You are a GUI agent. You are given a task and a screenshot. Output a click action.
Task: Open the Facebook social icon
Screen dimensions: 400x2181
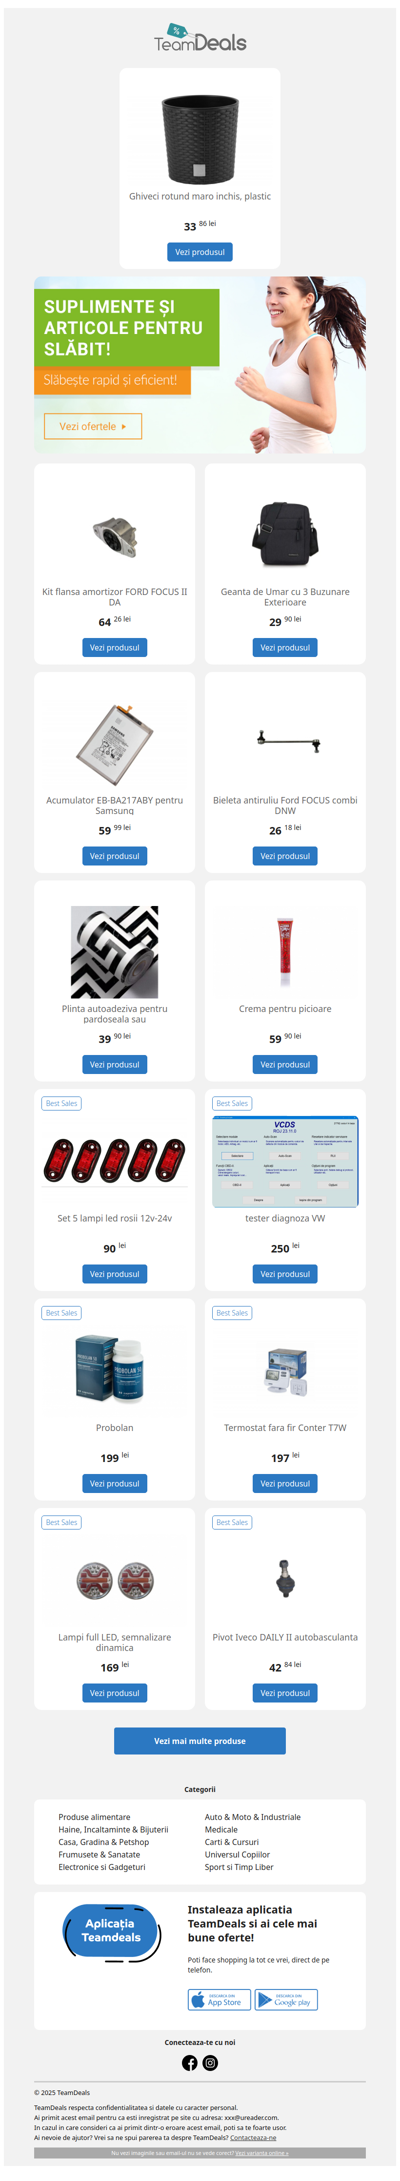pyautogui.click(x=189, y=2062)
